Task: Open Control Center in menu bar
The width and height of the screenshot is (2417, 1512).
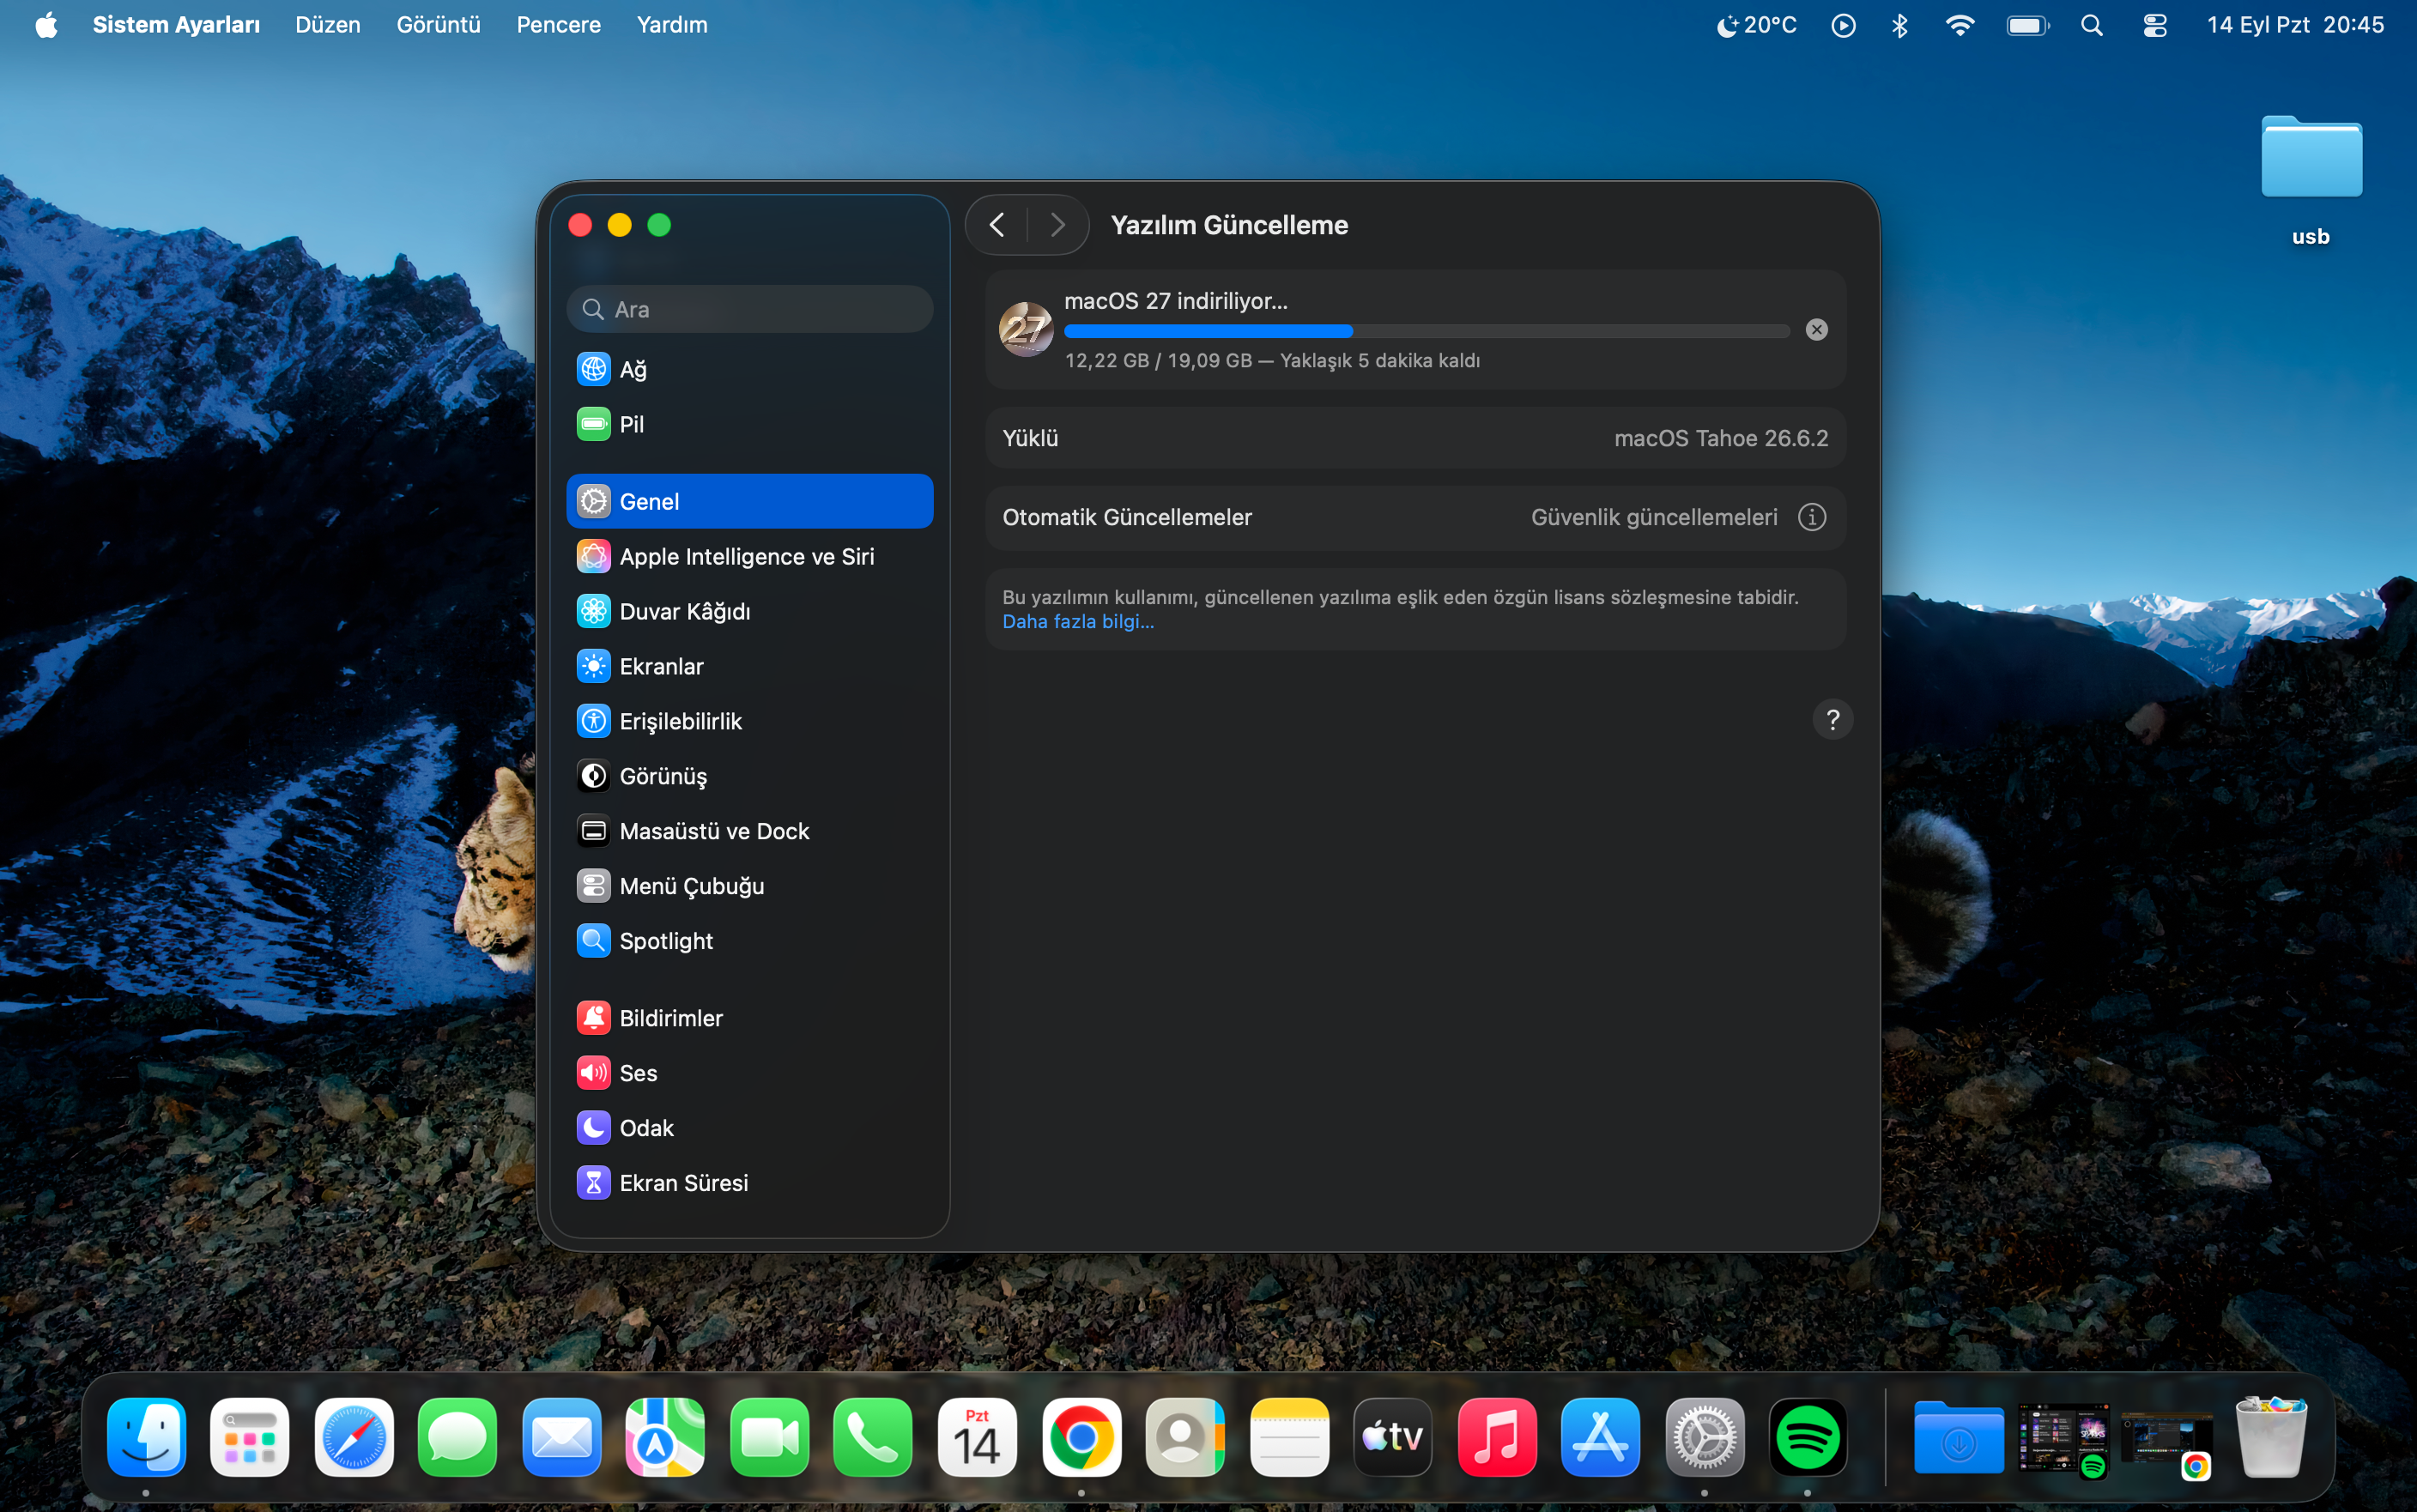Action: coord(2154,25)
